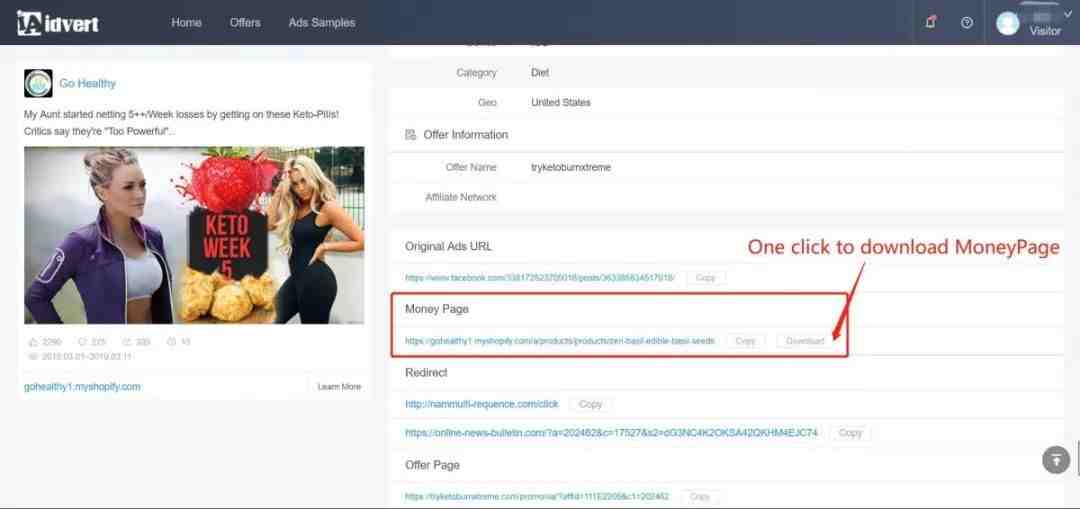The height and width of the screenshot is (509, 1080).
Task: Copy the Original Ads URL
Action: click(706, 278)
